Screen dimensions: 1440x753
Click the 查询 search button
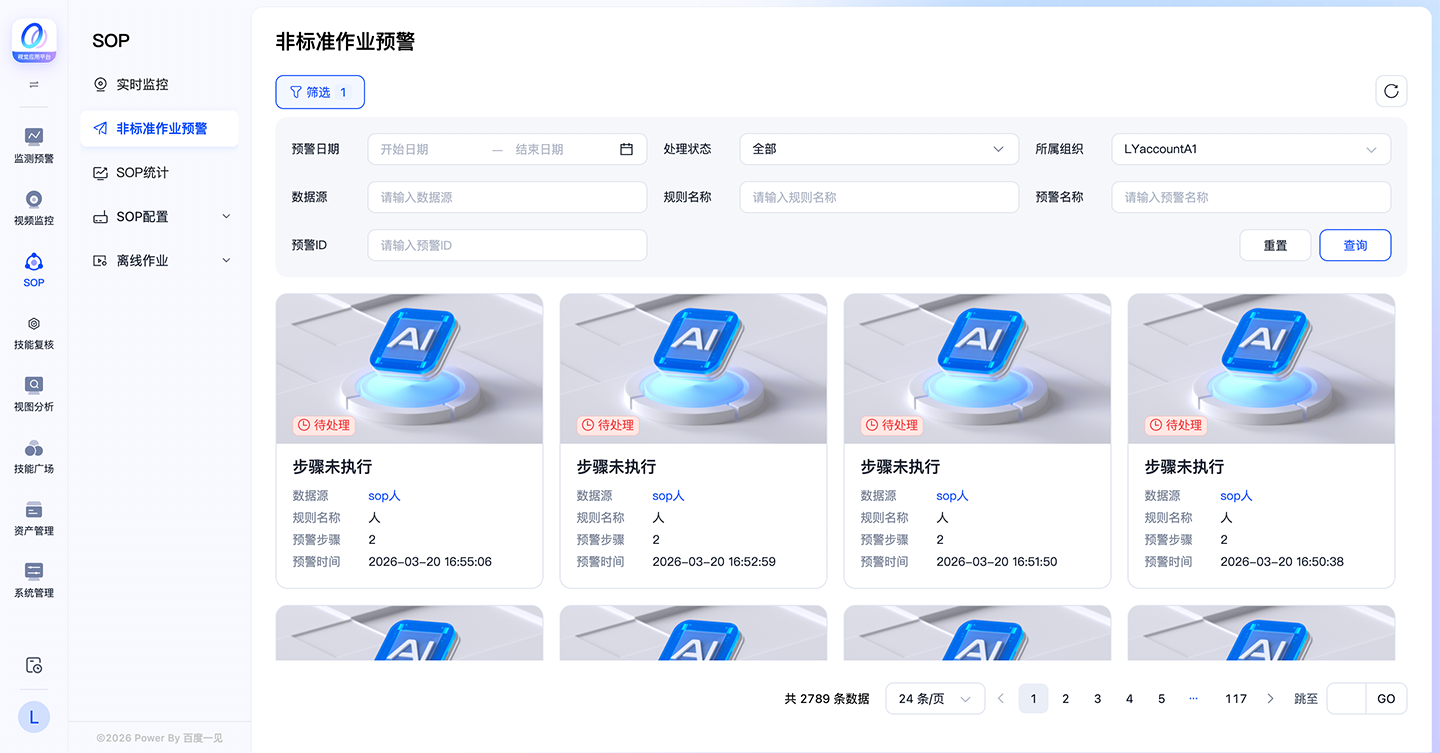pos(1355,245)
